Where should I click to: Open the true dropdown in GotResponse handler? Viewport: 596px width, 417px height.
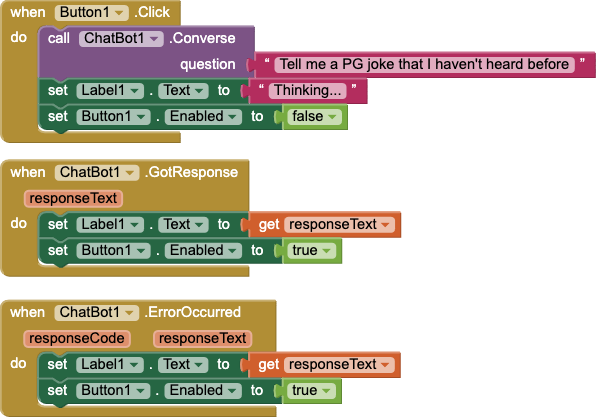point(311,251)
